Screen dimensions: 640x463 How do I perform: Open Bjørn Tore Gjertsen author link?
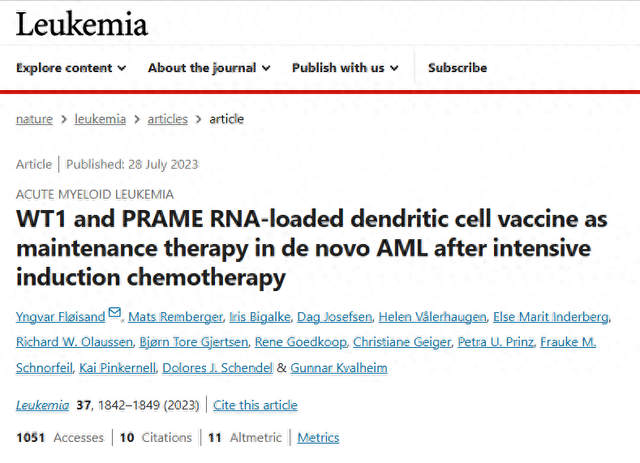tap(194, 342)
